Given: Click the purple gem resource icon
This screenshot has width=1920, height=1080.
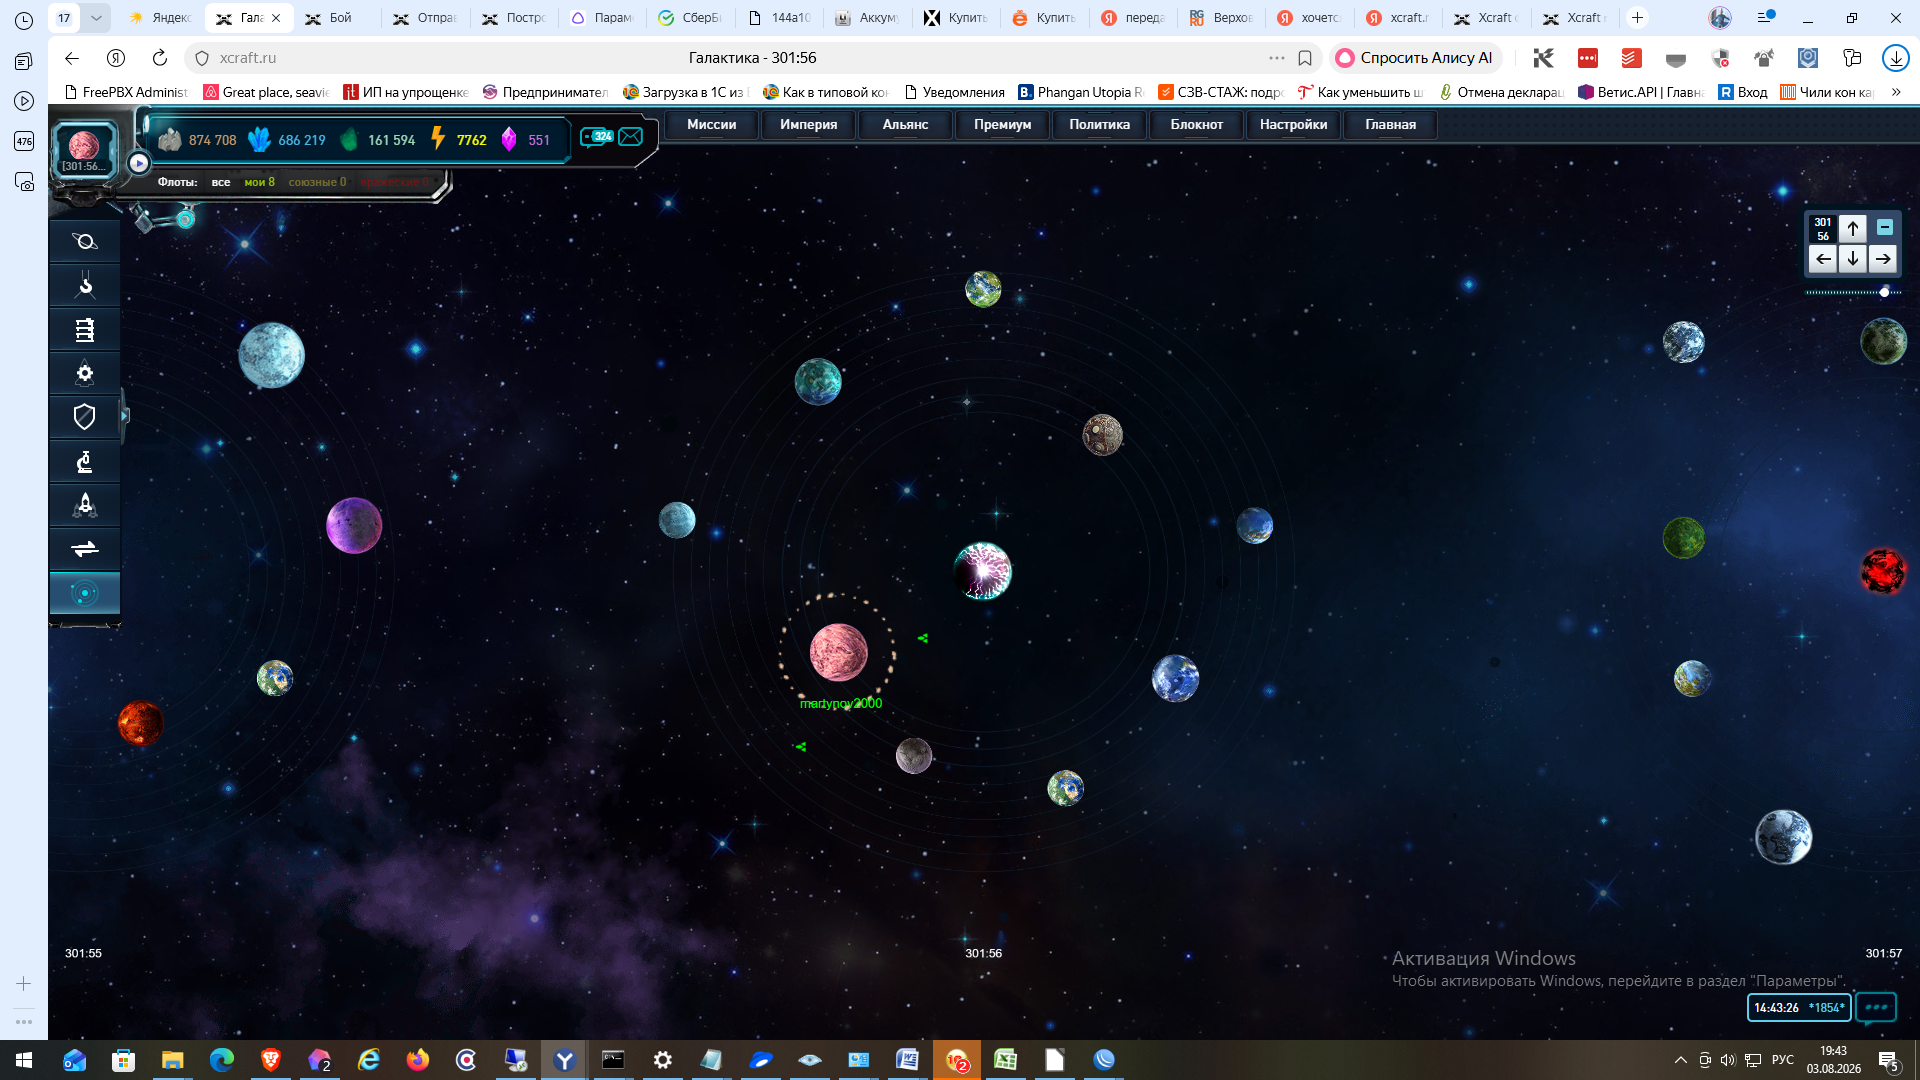Looking at the screenshot, I should [x=509, y=139].
